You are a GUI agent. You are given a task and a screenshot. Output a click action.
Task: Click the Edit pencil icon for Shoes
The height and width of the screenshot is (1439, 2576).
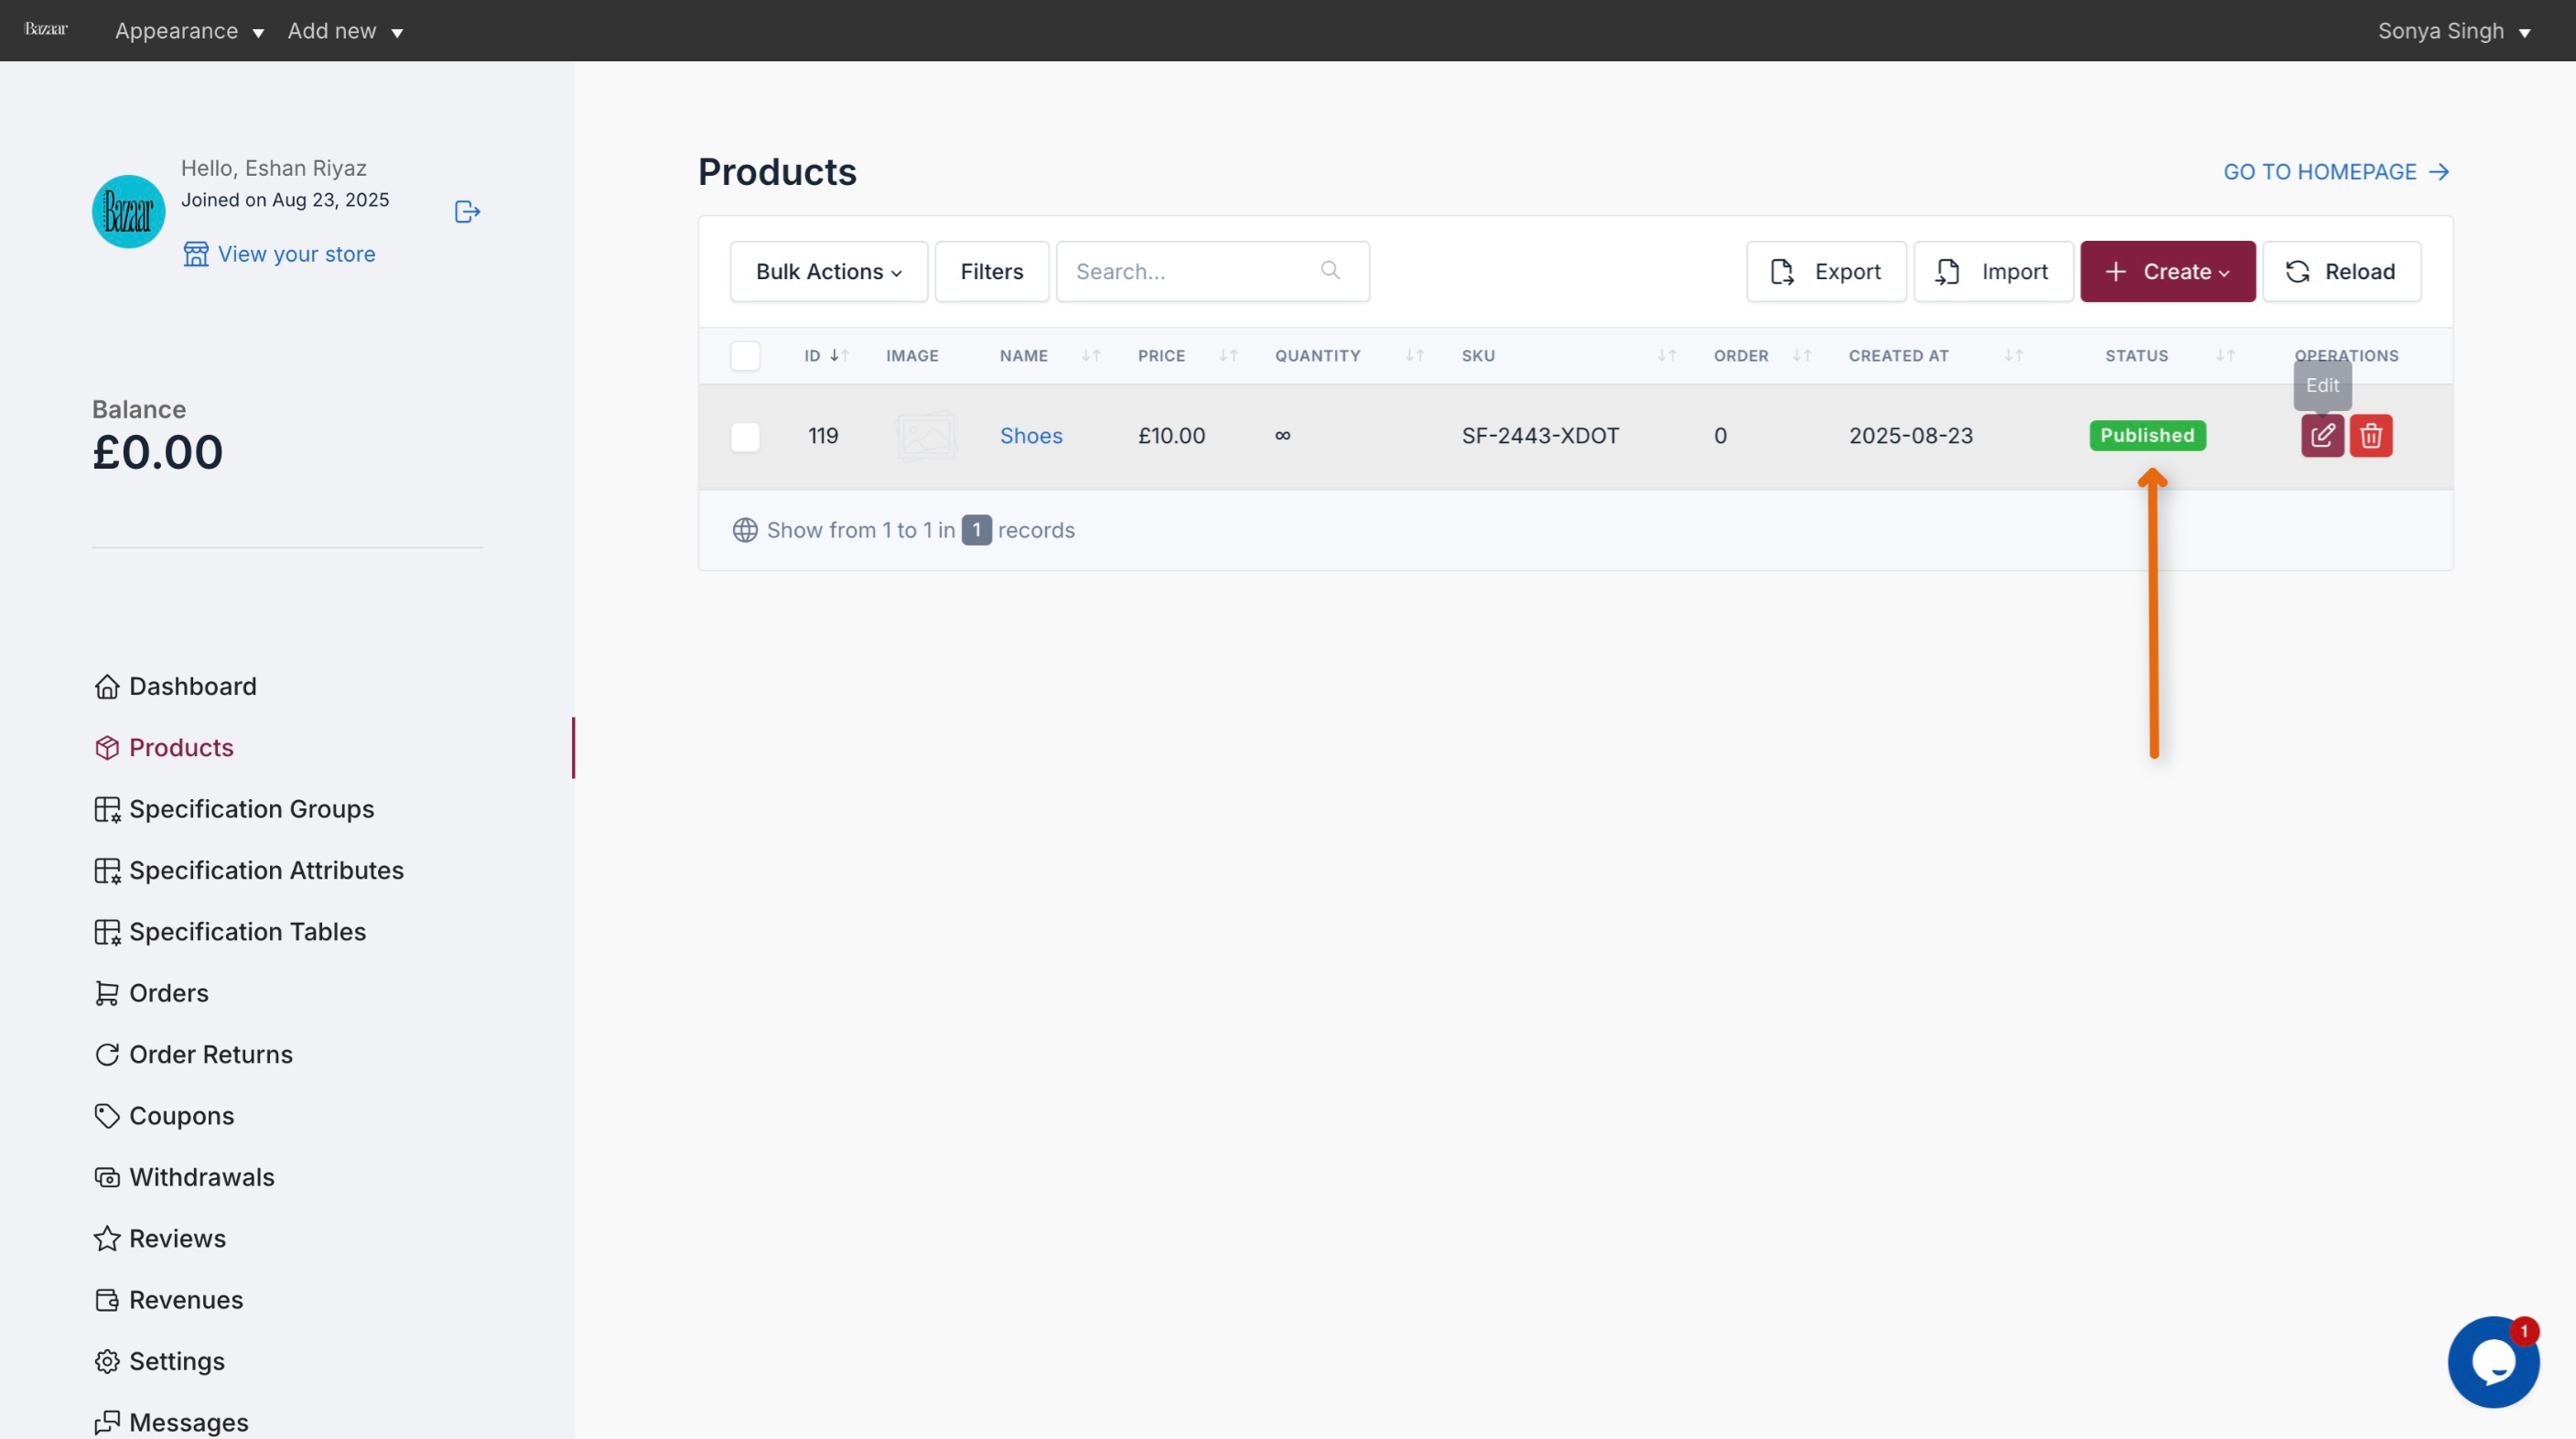click(2322, 435)
